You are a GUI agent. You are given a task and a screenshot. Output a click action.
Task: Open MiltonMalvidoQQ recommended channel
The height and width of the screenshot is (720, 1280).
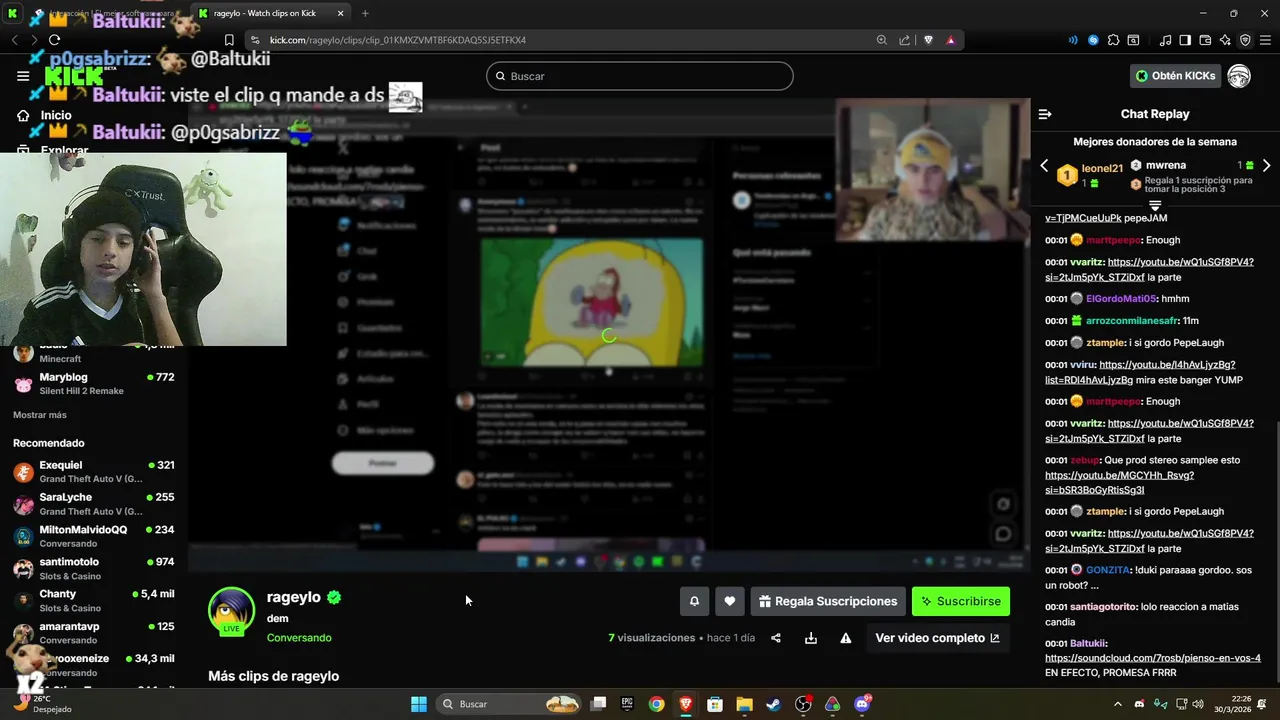(x=94, y=536)
